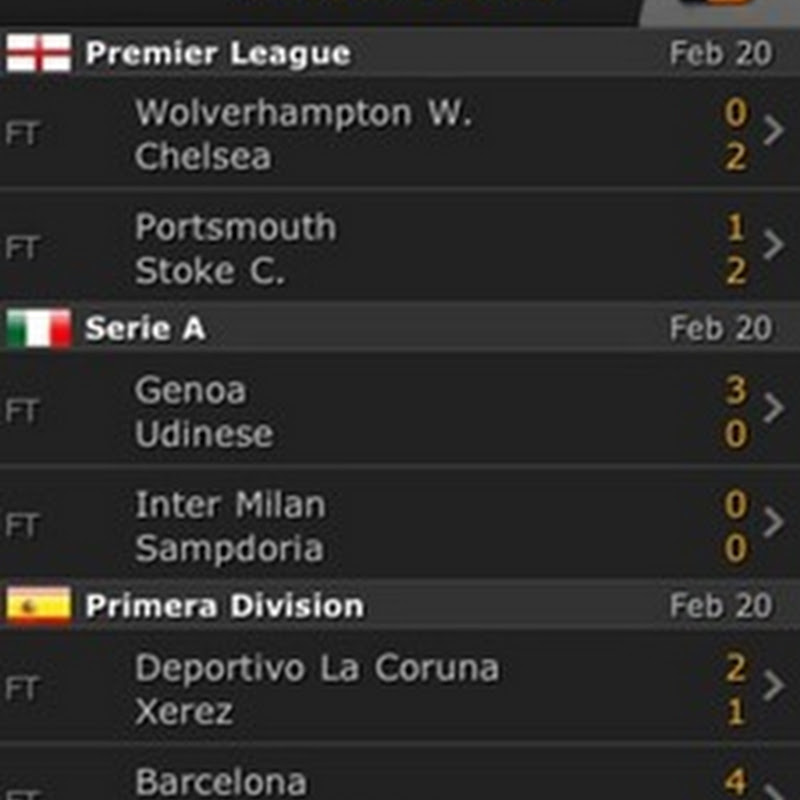The width and height of the screenshot is (800, 800).
Task: Expand Wolverhampton vs Chelsea match details chevron
Action: (x=773, y=133)
